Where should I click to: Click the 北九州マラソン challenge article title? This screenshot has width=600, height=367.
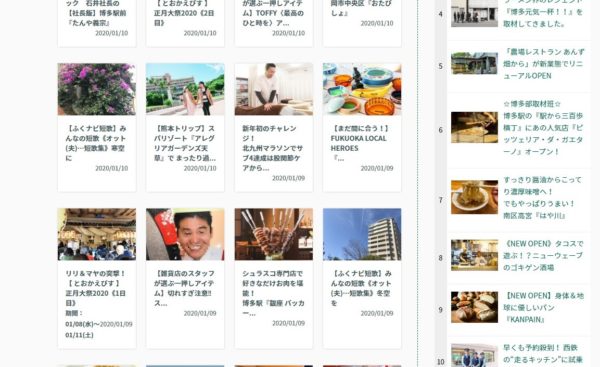(x=272, y=148)
